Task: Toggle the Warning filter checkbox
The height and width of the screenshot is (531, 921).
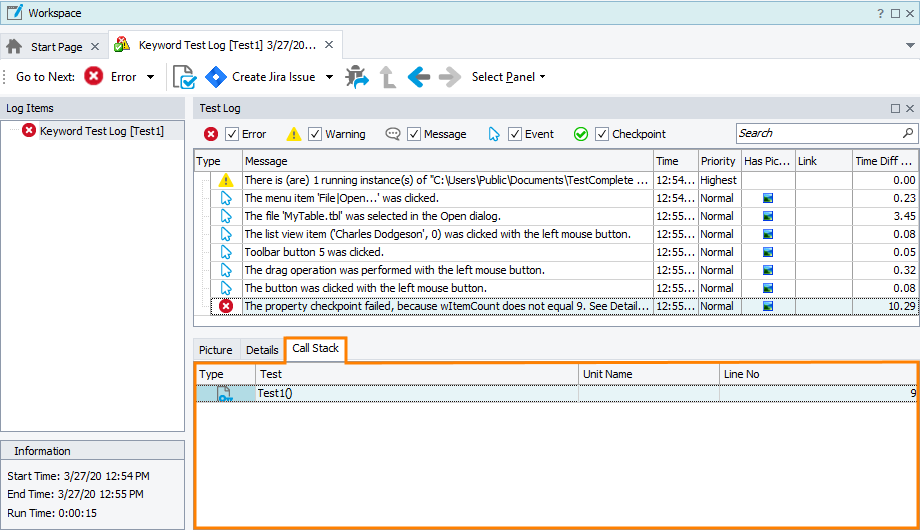Action: [315, 134]
